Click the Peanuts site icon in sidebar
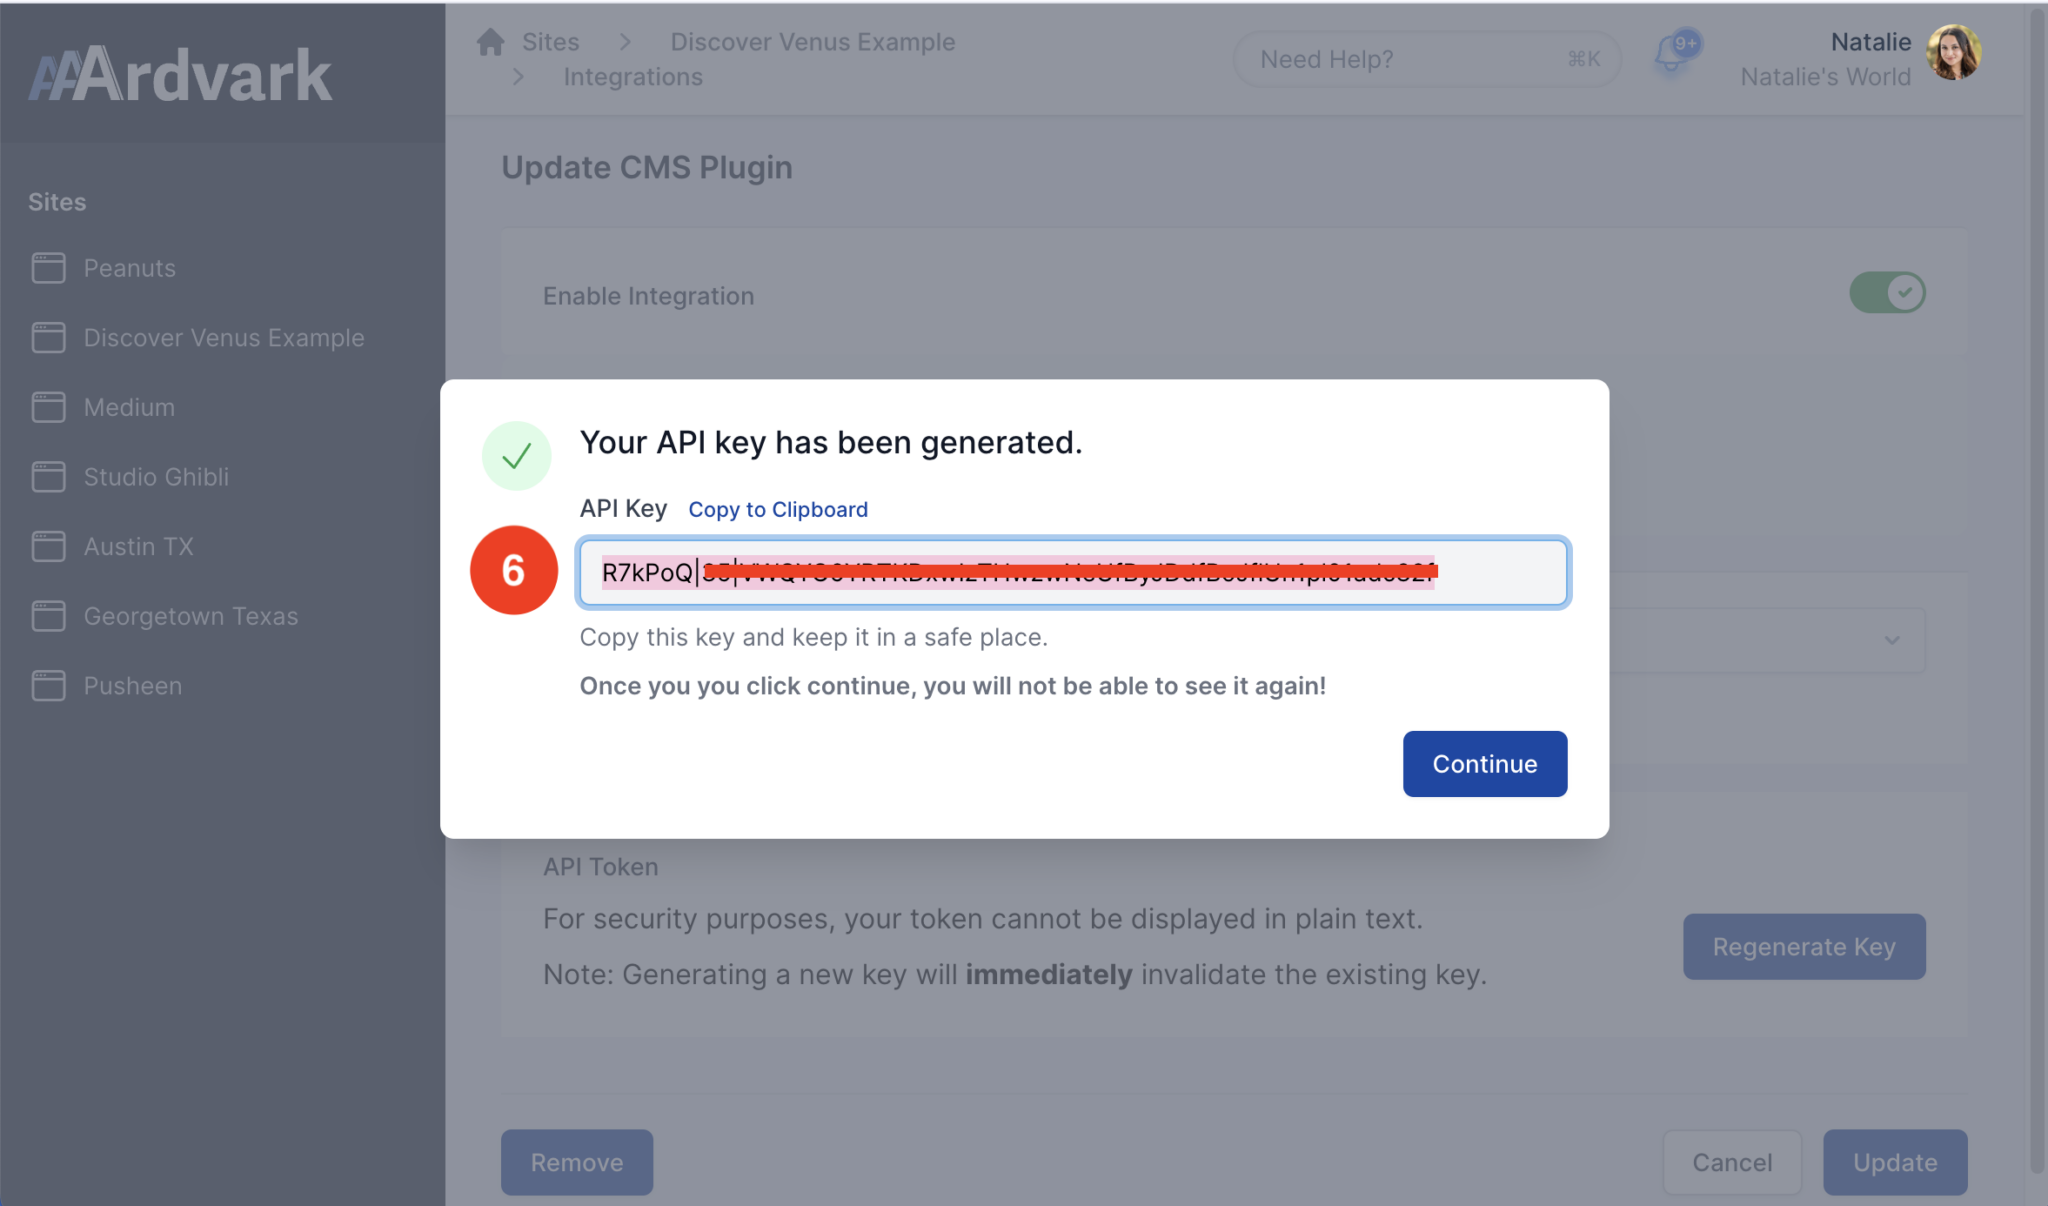Viewport: 2048px width, 1206px height. coord(47,267)
